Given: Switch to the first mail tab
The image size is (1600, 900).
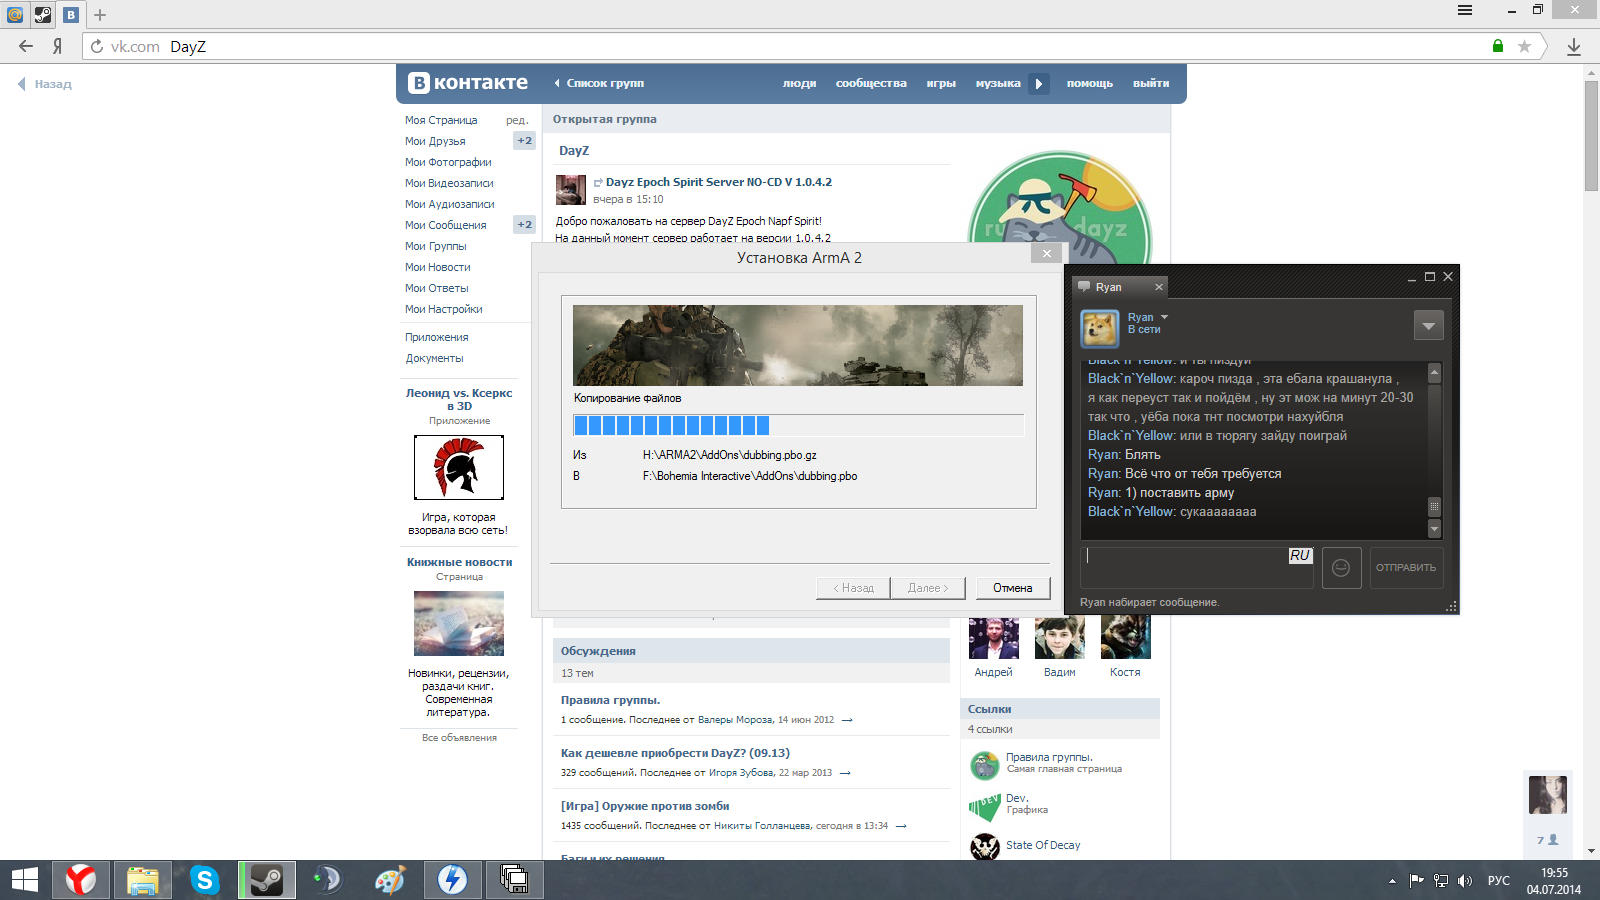Looking at the screenshot, I should pyautogui.click(x=14, y=14).
